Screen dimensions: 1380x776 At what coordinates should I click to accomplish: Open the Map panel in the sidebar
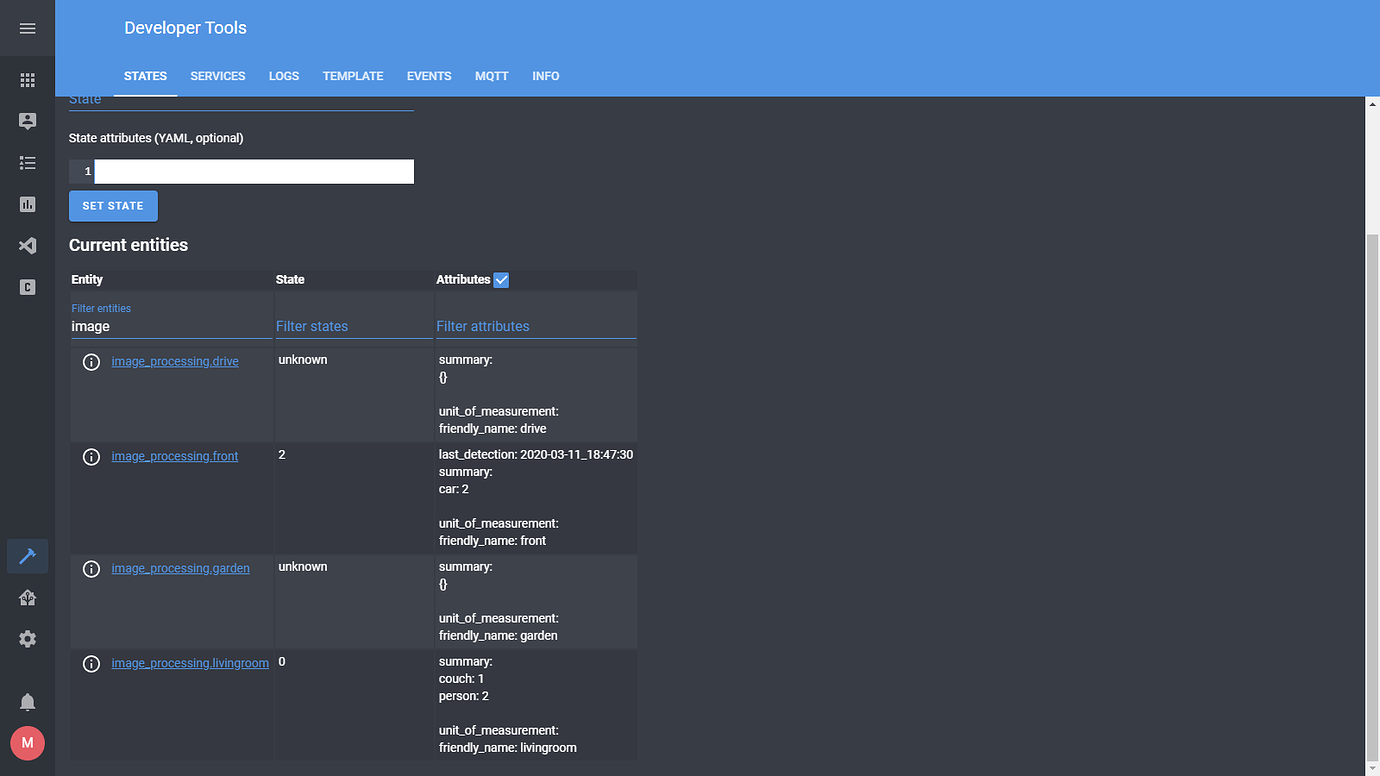(x=27, y=121)
